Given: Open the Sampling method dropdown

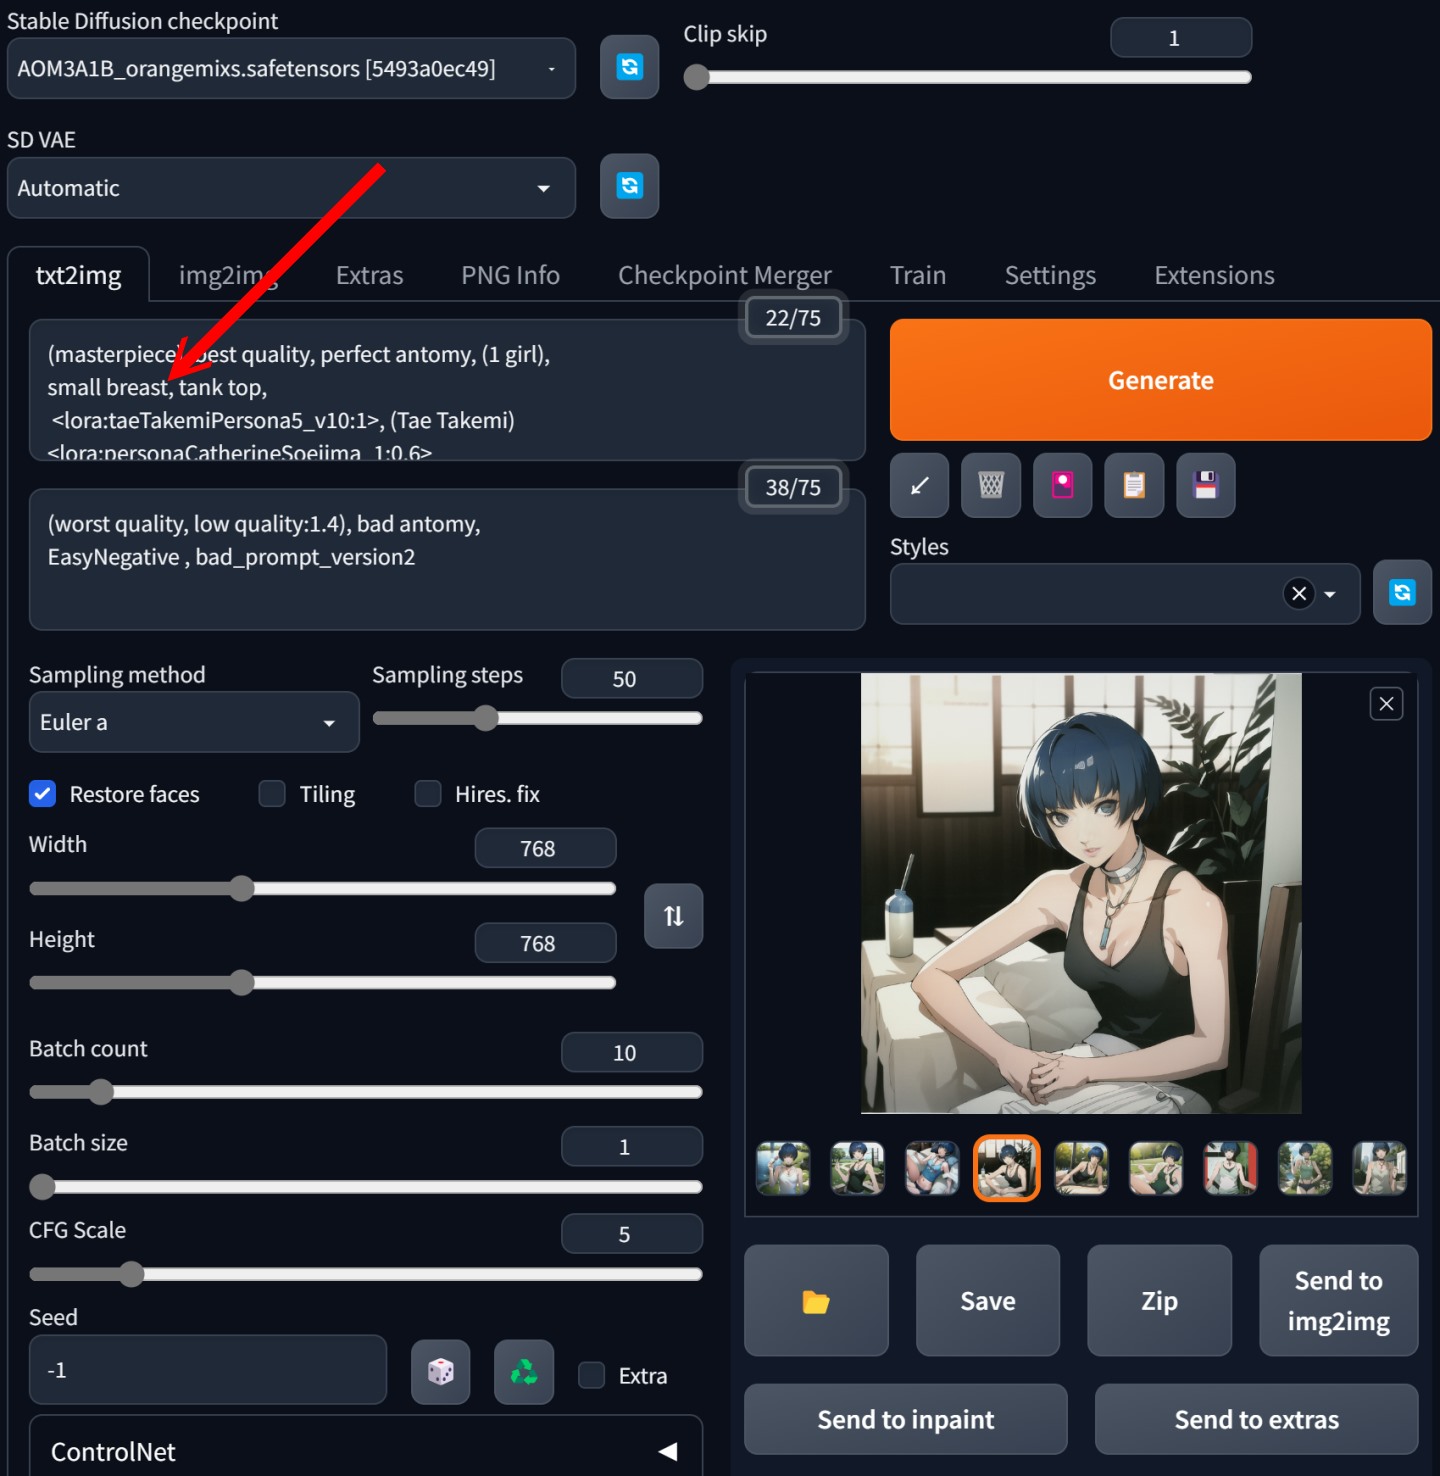Looking at the screenshot, I should 193,722.
